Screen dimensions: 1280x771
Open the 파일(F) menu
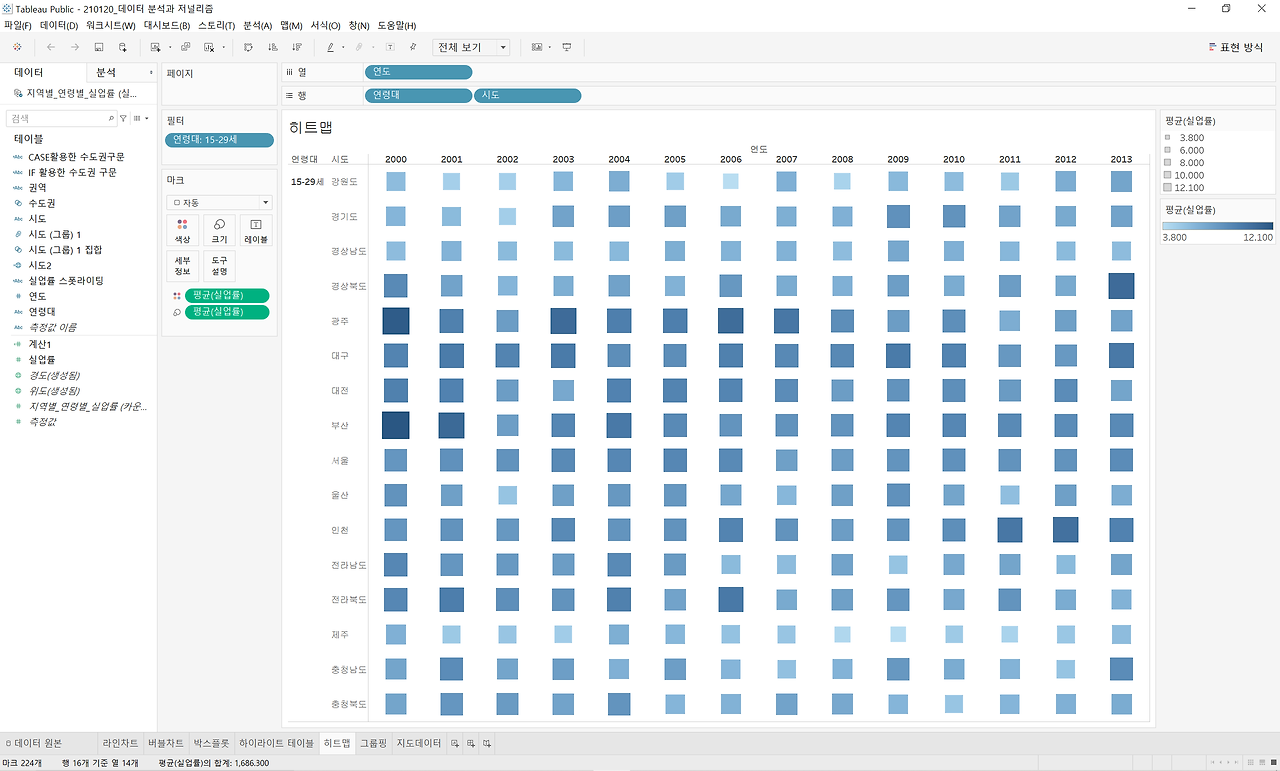pos(18,25)
